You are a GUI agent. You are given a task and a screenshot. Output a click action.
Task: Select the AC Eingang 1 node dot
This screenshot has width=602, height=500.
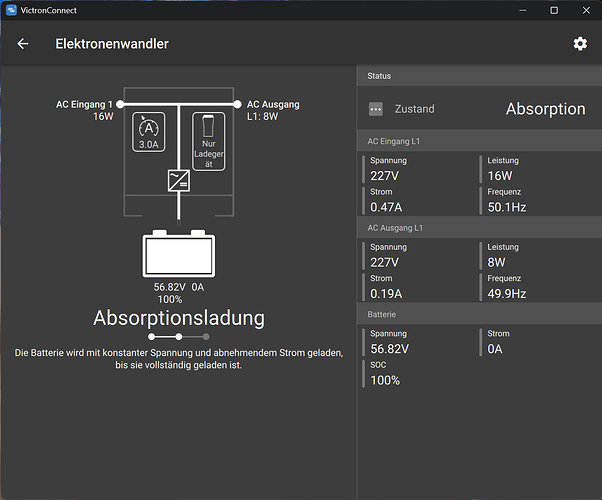click(120, 104)
